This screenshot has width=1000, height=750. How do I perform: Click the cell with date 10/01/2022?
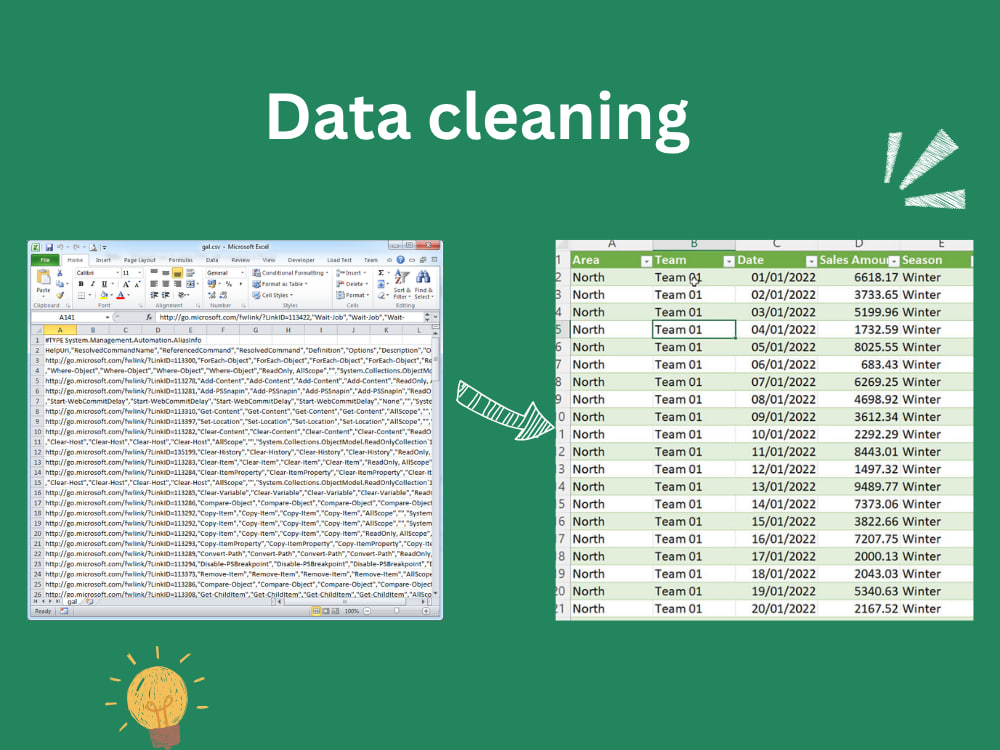(x=776, y=434)
